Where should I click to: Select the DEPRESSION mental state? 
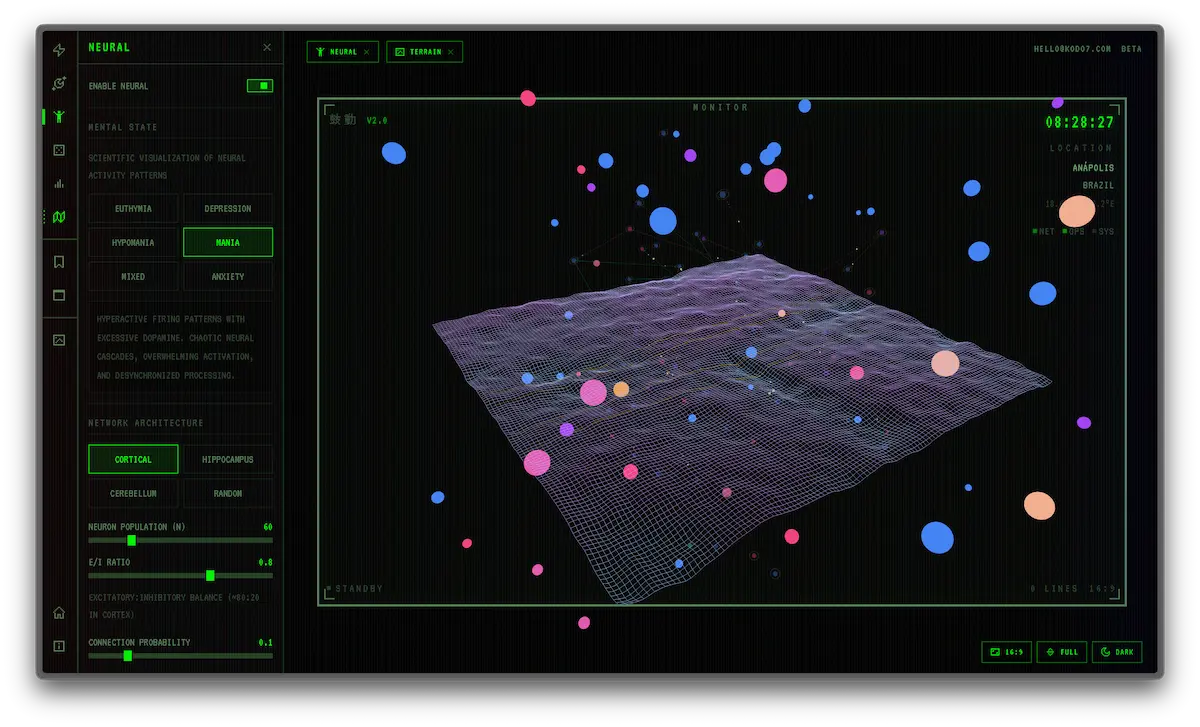point(227,208)
